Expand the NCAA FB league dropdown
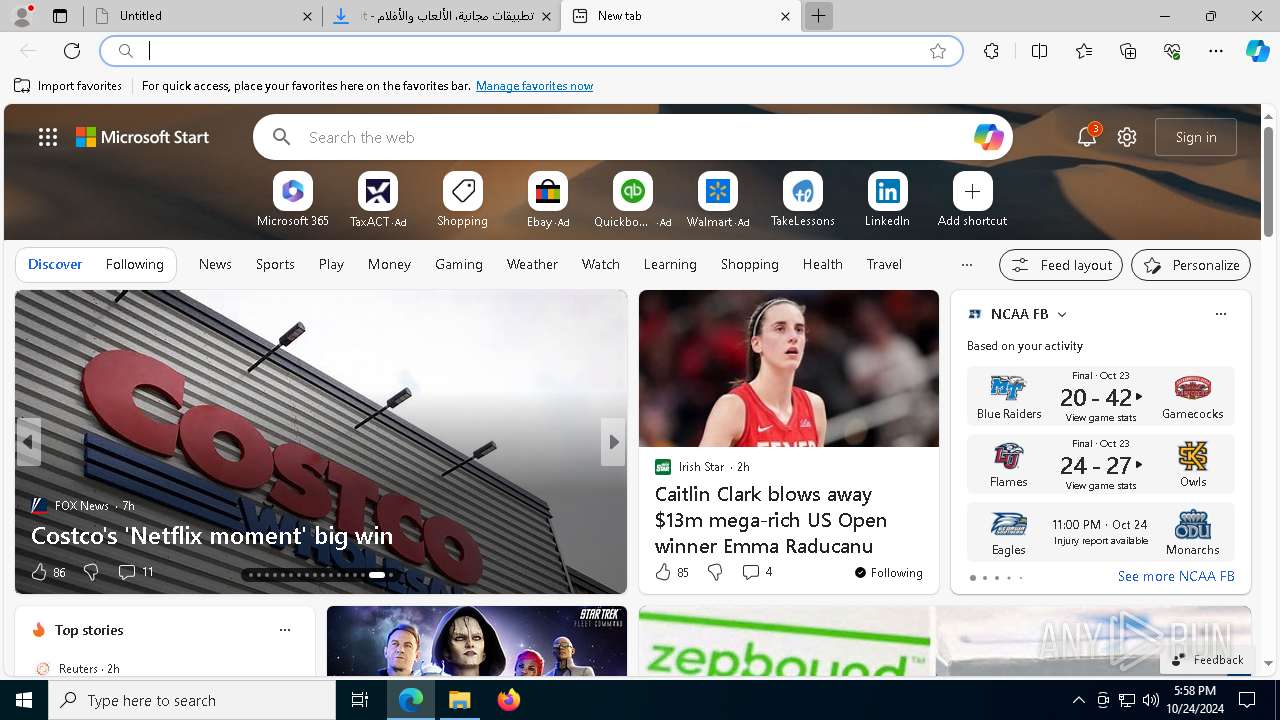 point(1062,314)
